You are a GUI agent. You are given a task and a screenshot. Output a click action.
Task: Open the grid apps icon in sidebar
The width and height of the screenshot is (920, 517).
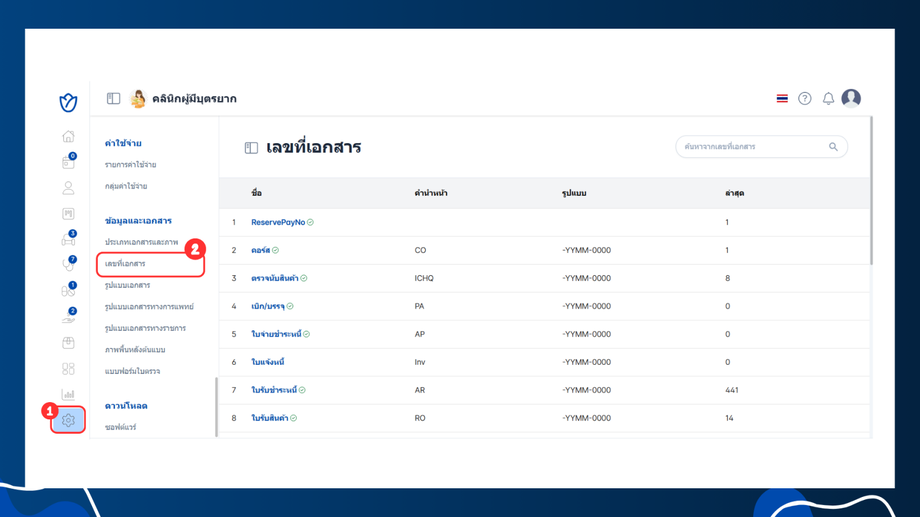coord(68,369)
